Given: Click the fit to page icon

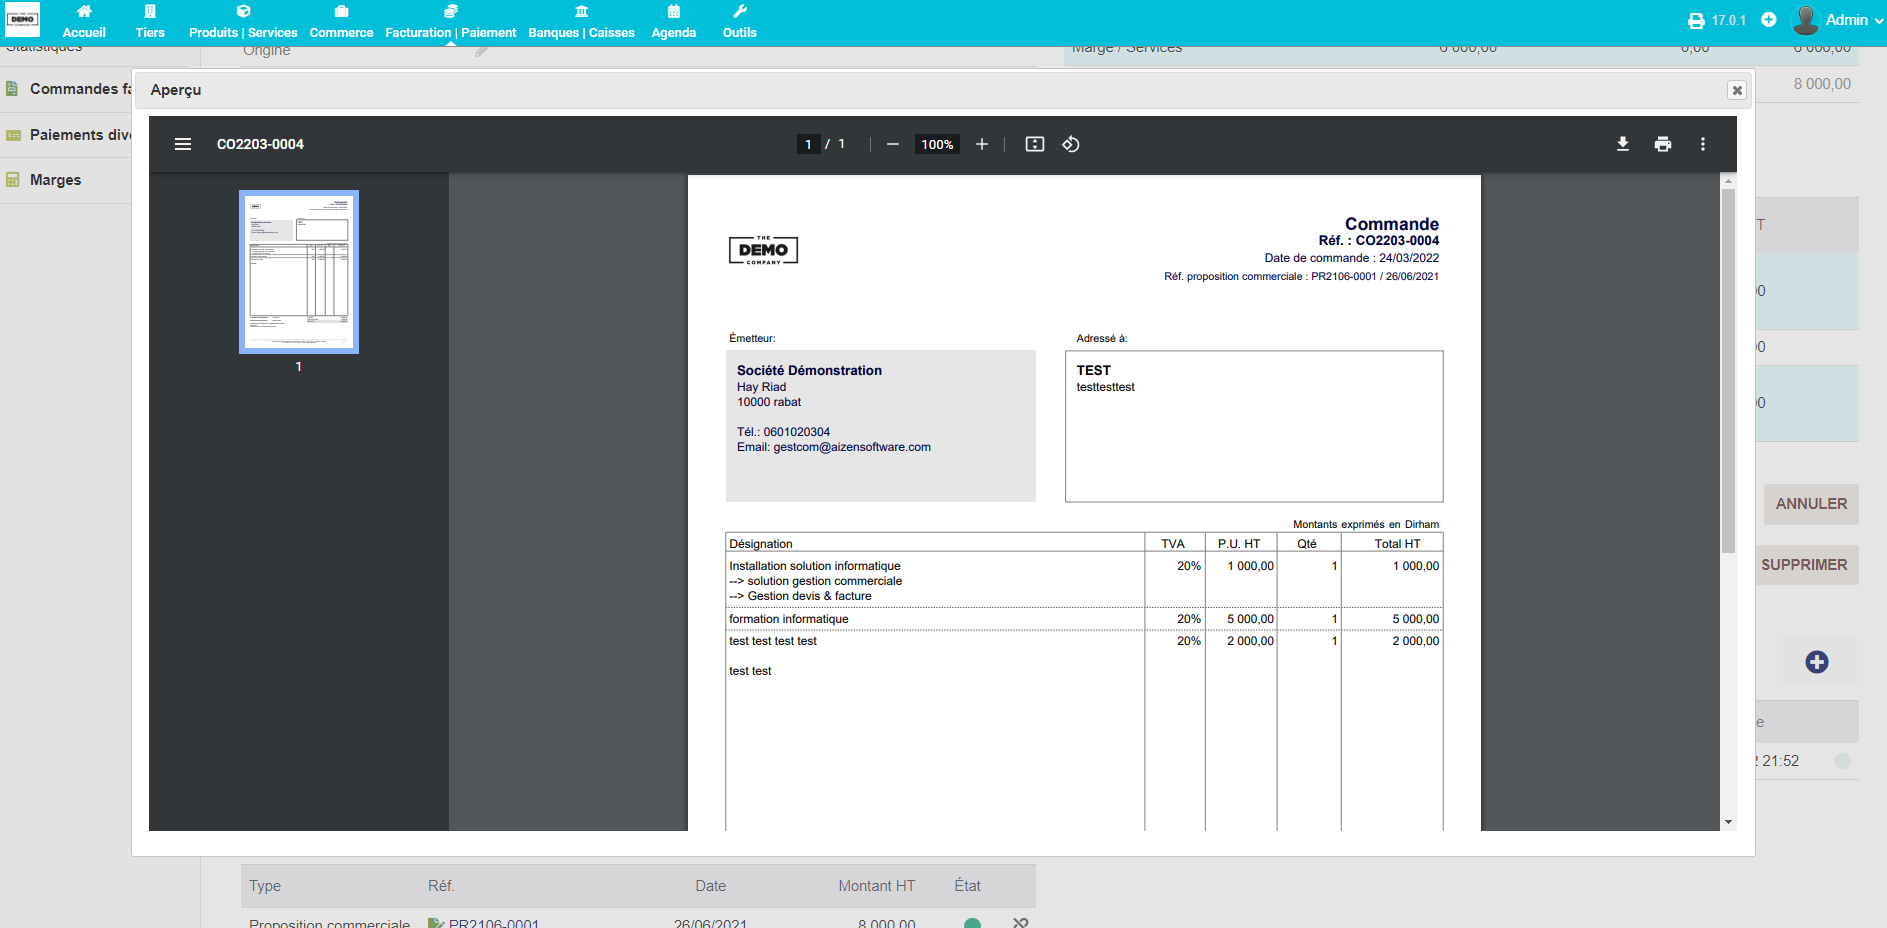Looking at the screenshot, I should 1035,144.
